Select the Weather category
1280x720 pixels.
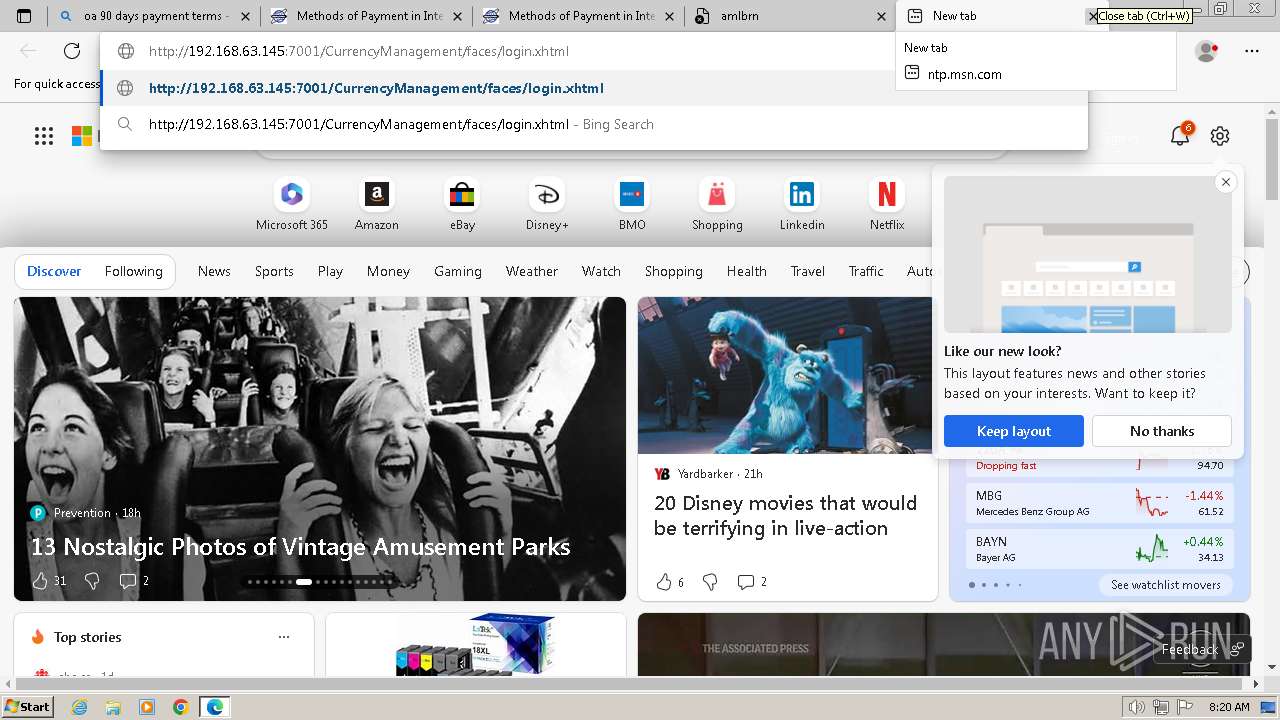532,271
